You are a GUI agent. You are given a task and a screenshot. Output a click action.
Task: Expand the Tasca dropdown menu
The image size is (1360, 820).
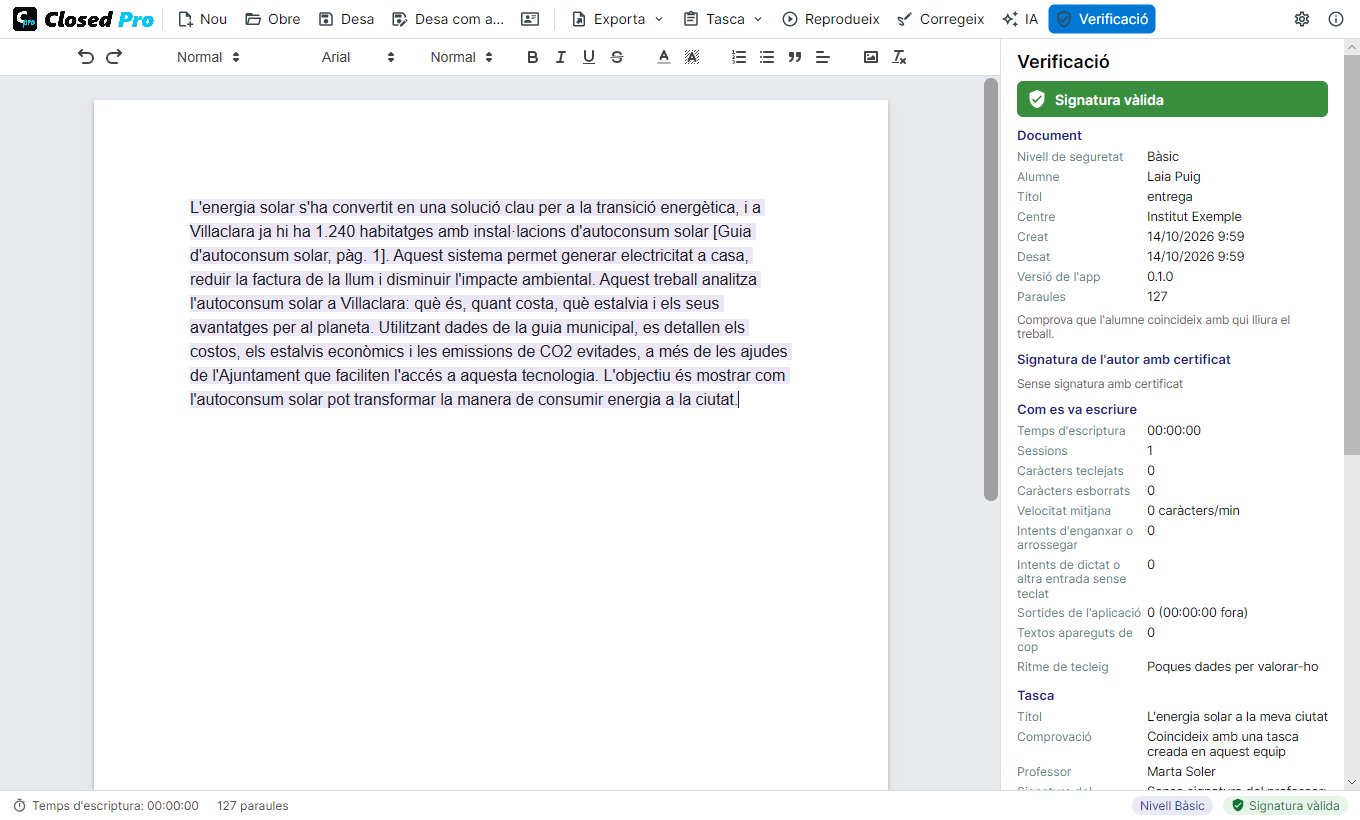point(723,19)
